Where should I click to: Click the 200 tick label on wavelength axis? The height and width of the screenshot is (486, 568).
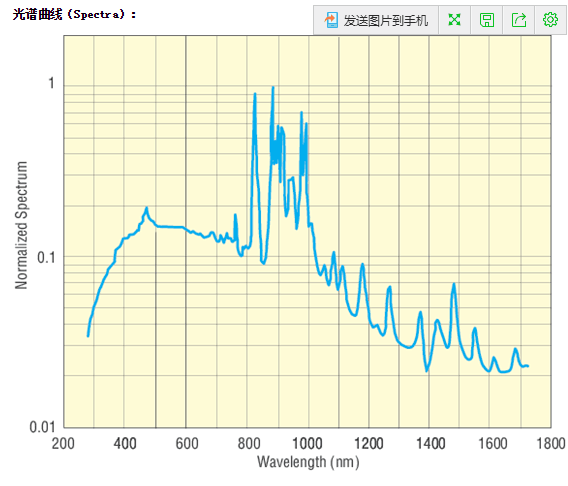pyautogui.click(x=63, y=444)
